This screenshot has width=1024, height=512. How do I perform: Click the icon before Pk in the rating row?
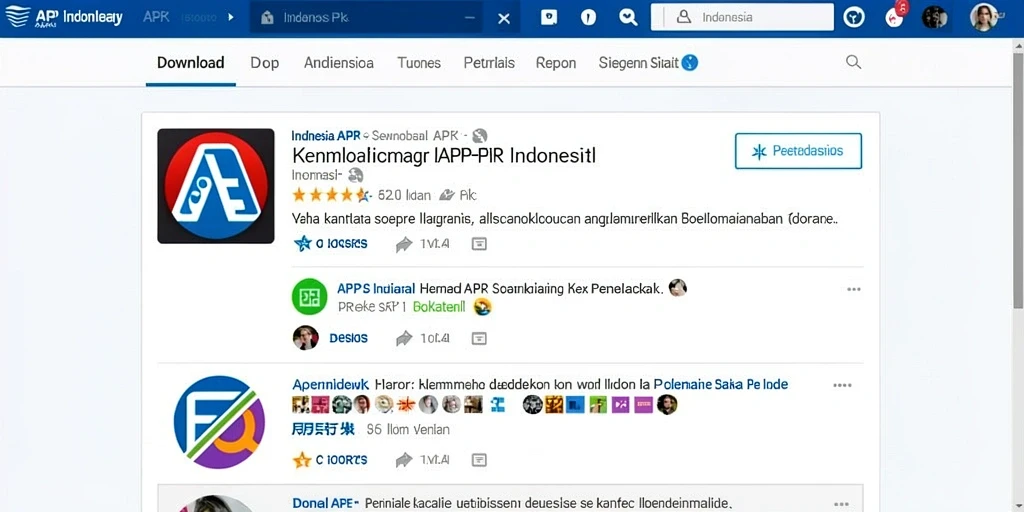click(447, 195)
